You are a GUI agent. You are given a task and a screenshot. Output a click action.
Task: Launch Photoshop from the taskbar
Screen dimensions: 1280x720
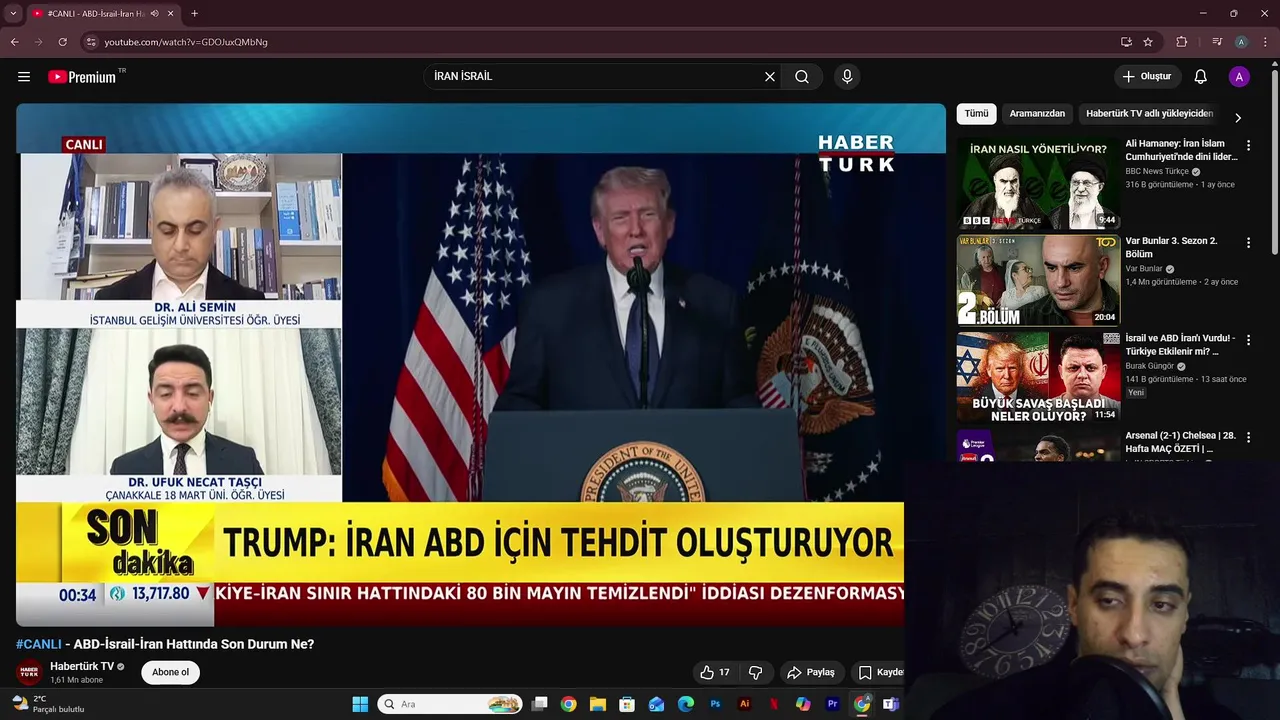pyautogui.click(x=715, y=704)
